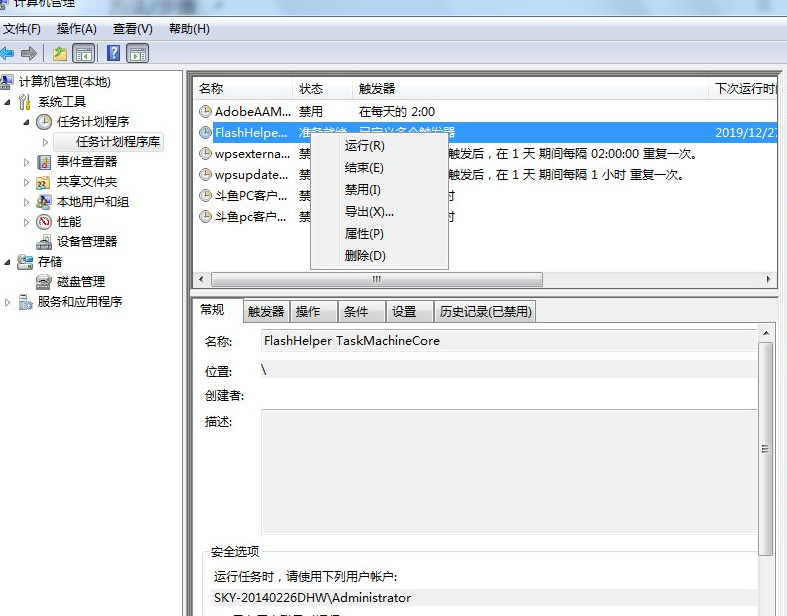Switch to the 条件 tab
Screen dimensions: 787x616
361,312
